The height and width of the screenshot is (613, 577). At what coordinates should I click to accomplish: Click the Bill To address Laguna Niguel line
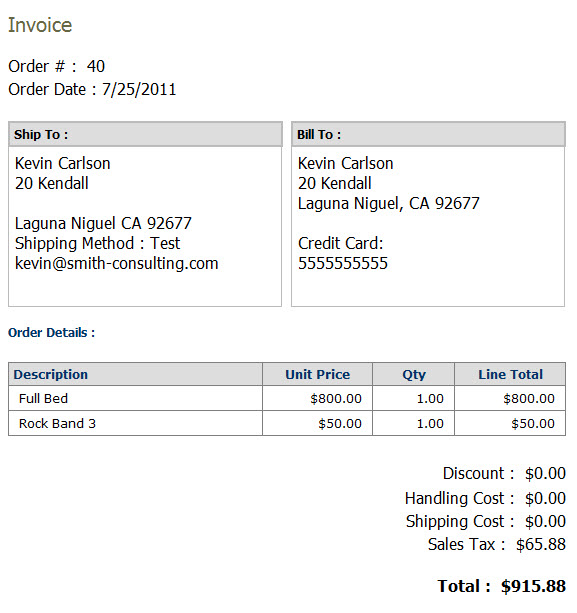click(x=389, y=203)
